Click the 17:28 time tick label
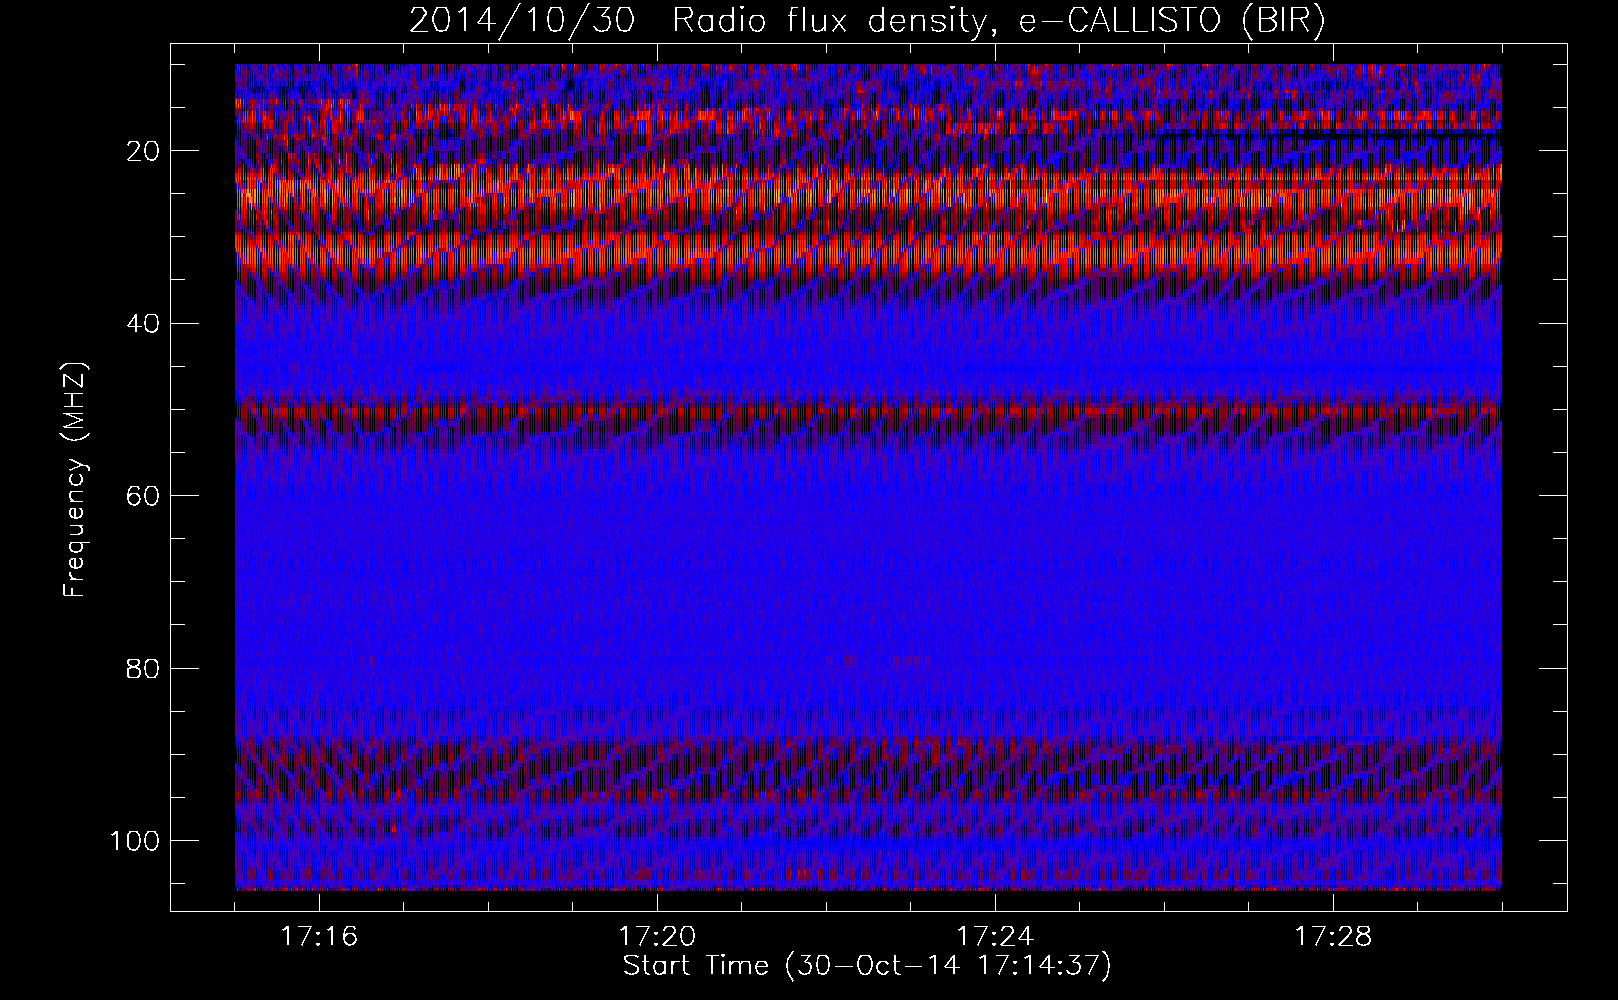The image size is (1618, 1000). tap(1333, 937)
